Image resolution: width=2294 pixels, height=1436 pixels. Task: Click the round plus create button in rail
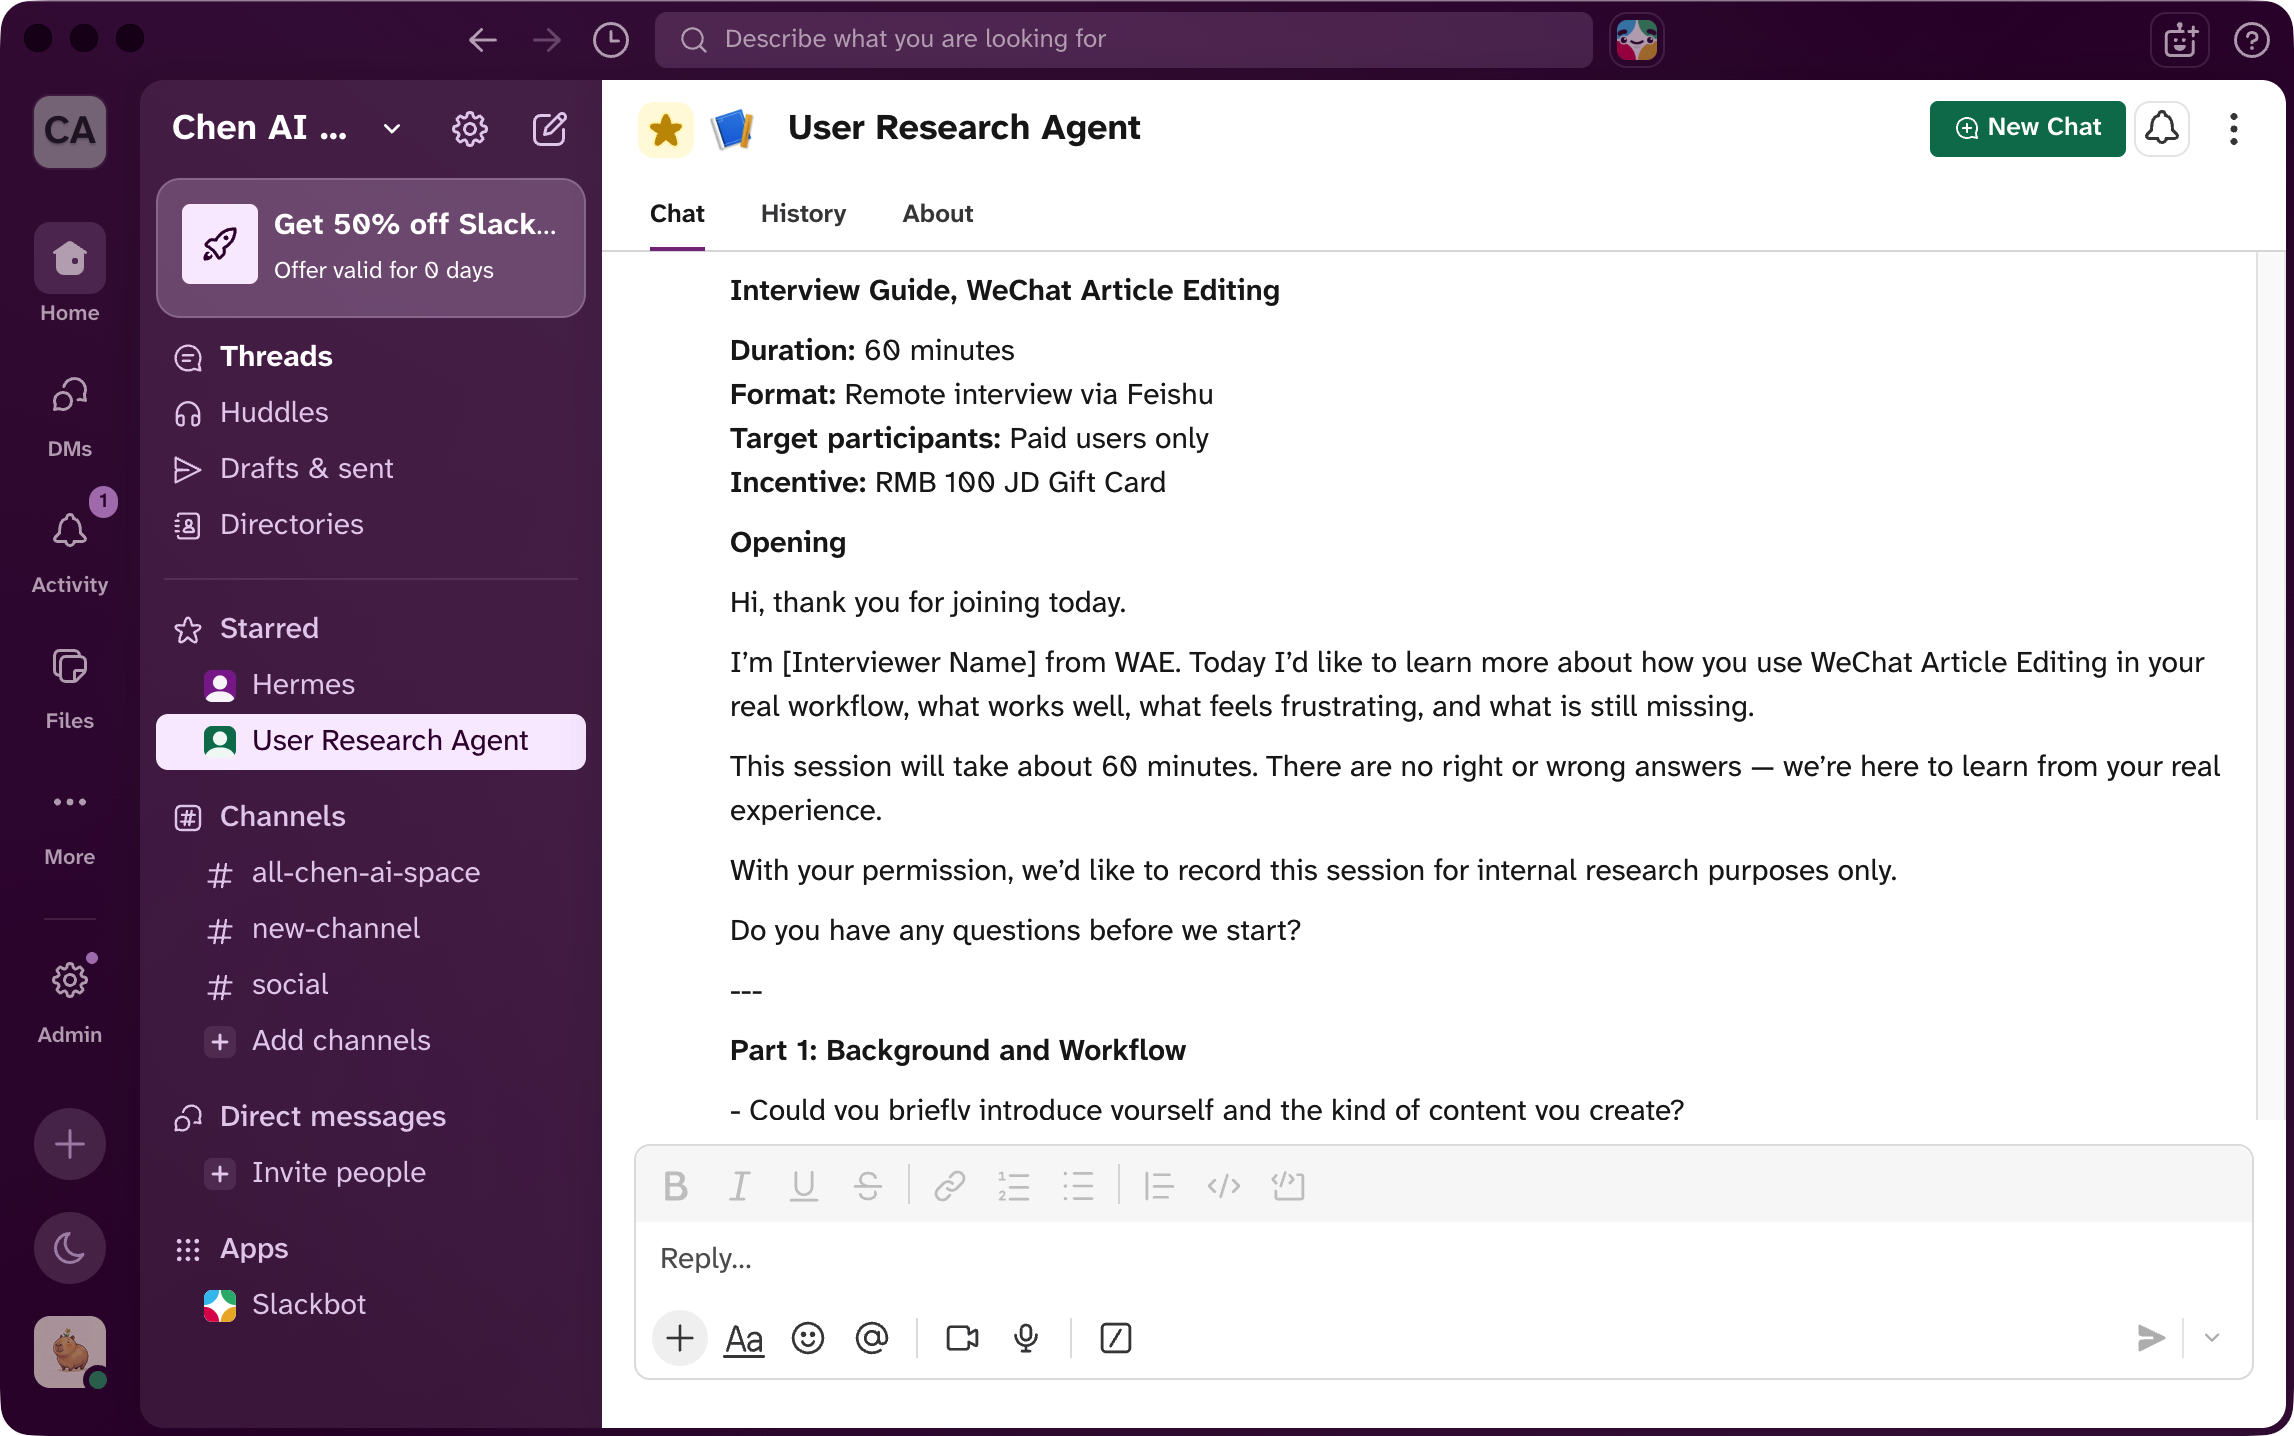[70, 1143]
